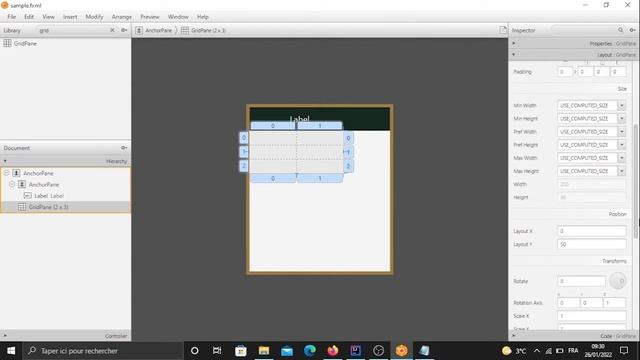Screen dimensions: 640x360
Task: Click the Layout Y input field
Action: coord(591,244)
